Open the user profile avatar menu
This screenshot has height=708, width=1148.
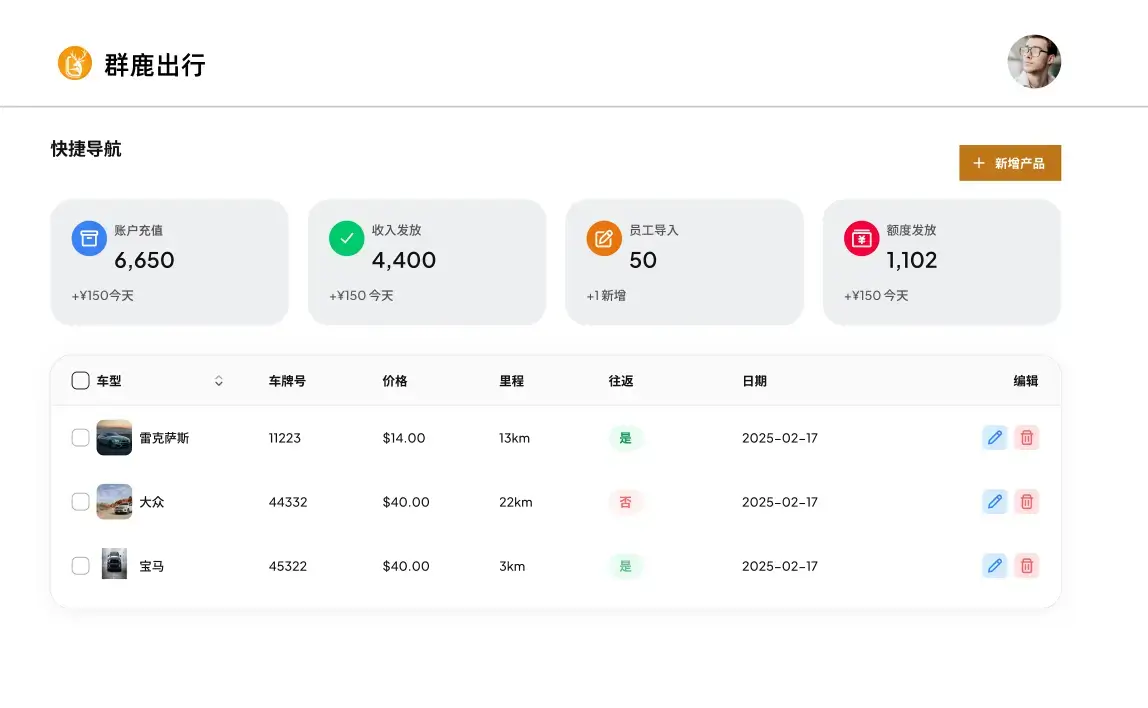coord(1033,62)
